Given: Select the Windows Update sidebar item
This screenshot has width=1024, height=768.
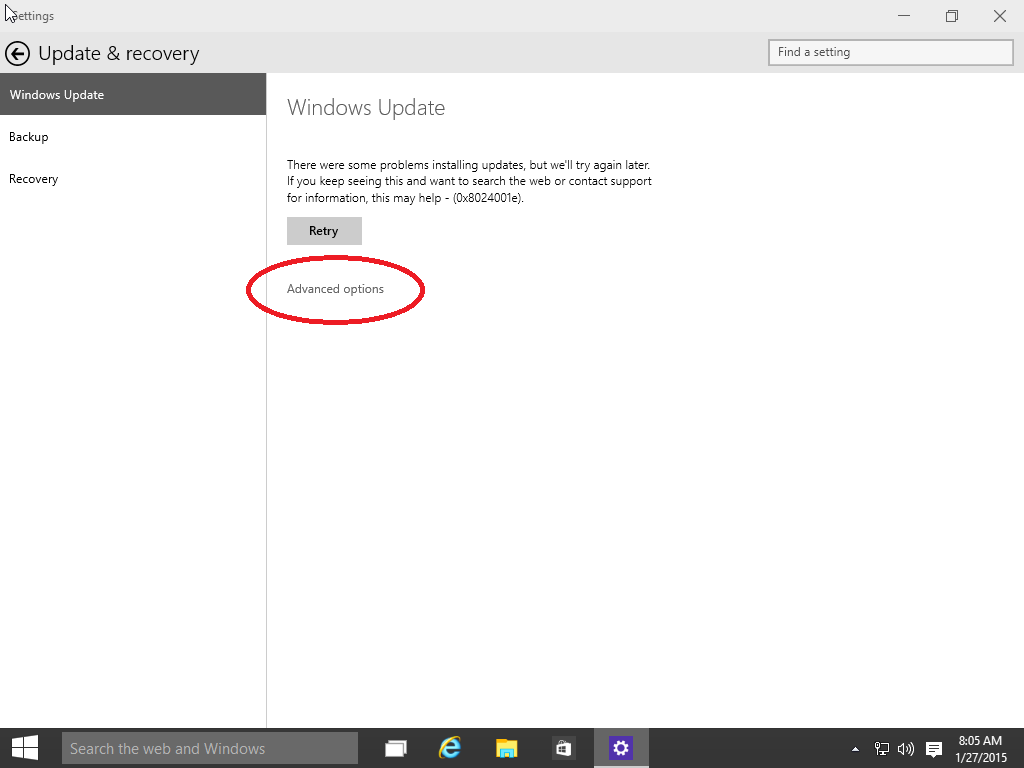Looking at the screenshot, I should tap(133, 95).
